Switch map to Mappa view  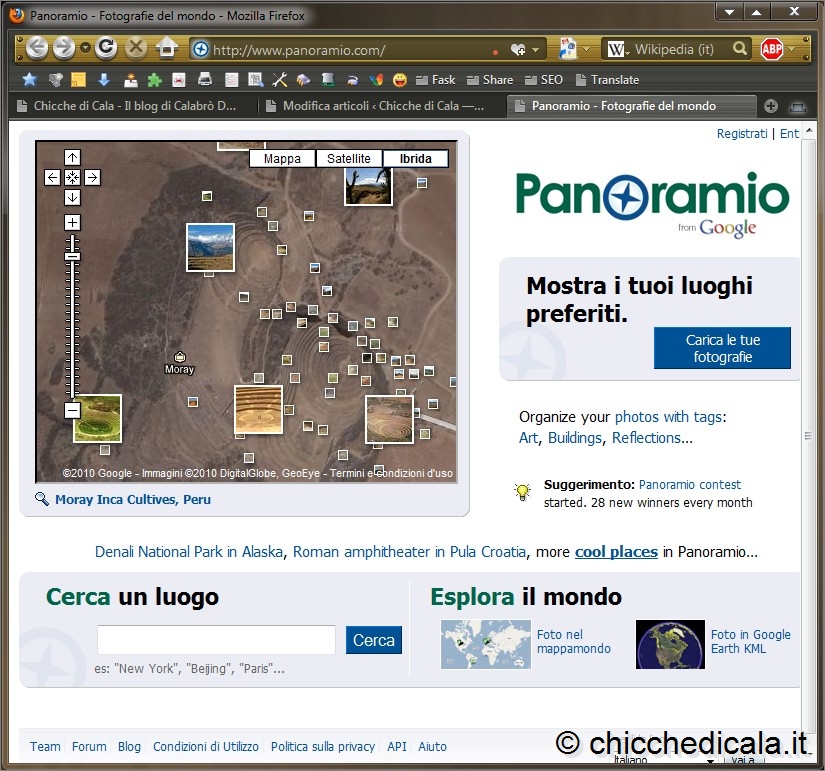point(282,159)
